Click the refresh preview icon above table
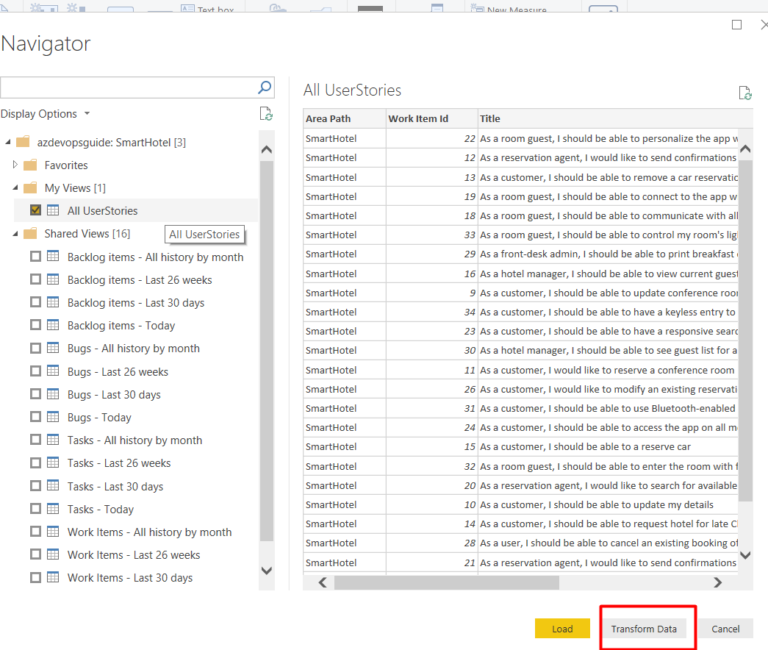Viewport: 768px width, 650px height. (x=744, y=93)
